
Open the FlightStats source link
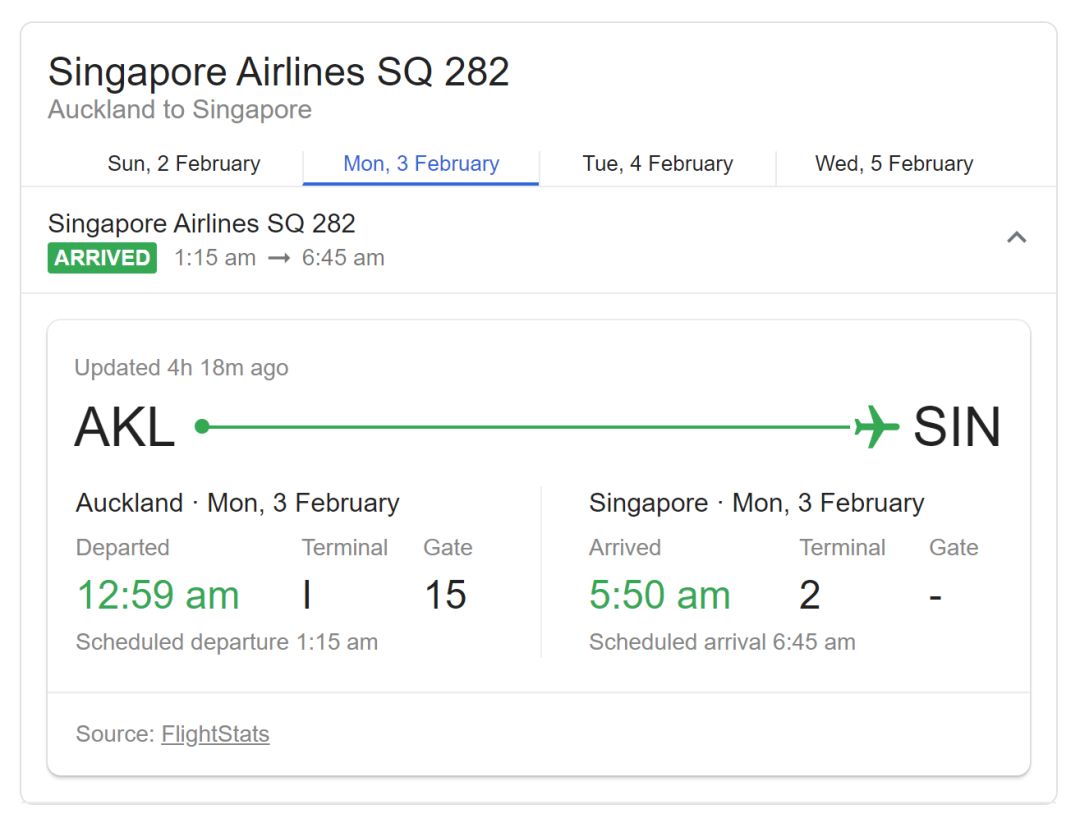click(215, 734)
